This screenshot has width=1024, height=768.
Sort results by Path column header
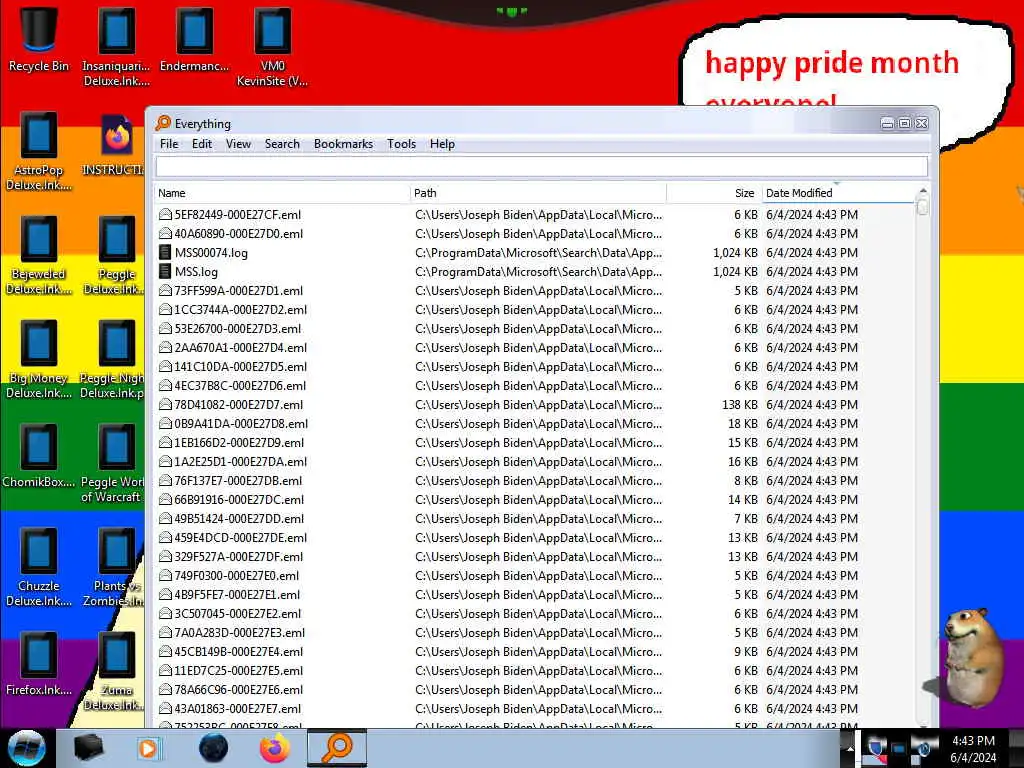538,193
